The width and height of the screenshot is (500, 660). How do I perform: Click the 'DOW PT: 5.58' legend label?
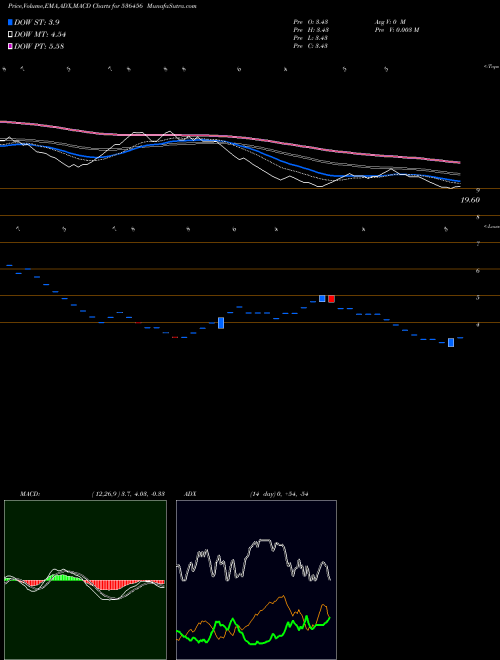39,46
